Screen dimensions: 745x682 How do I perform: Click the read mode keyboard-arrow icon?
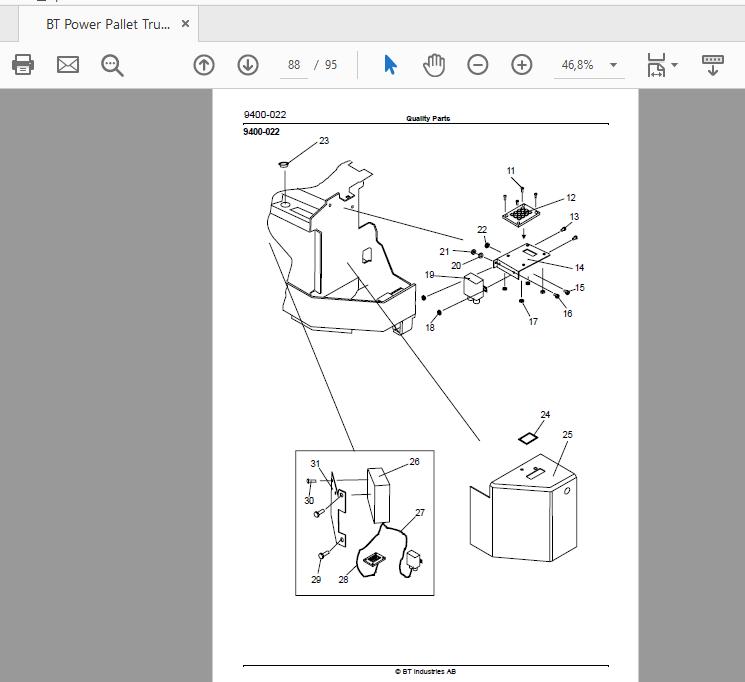point(713,65)
